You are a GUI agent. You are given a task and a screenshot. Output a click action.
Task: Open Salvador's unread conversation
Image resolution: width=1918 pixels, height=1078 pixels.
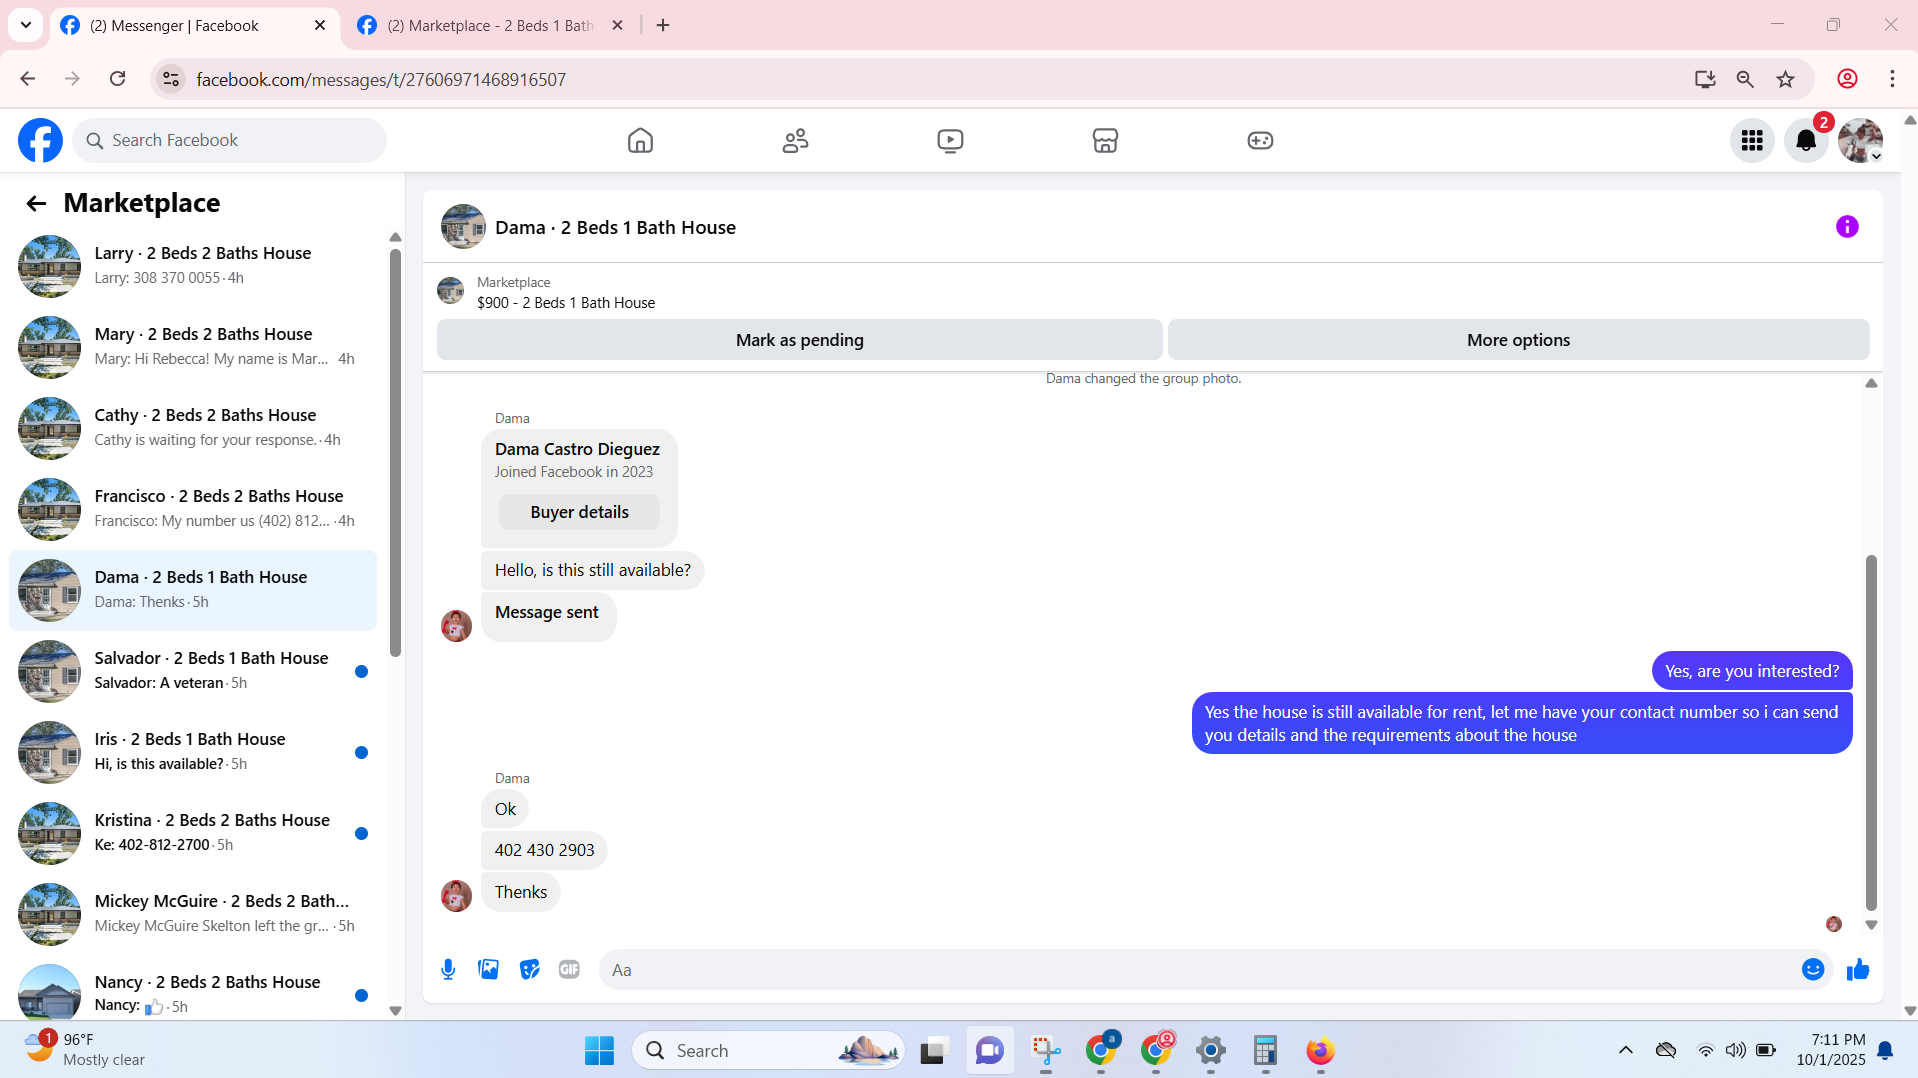[193, 671]
